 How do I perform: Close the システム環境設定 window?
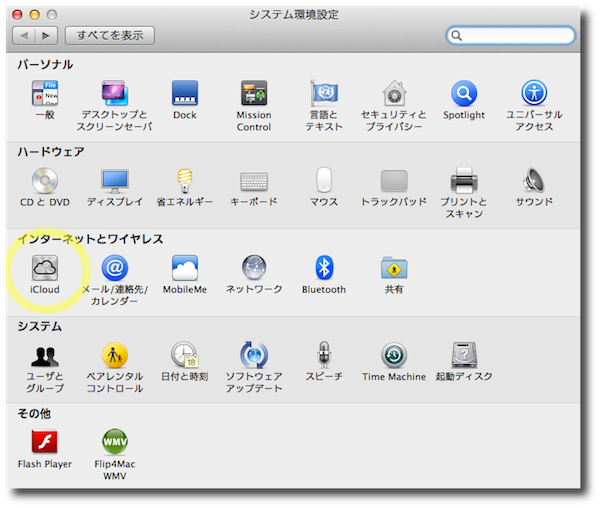click(17, 15)
